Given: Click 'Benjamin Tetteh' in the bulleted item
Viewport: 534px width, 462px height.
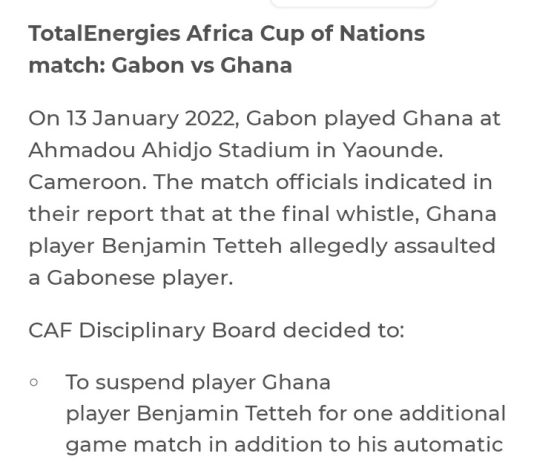Looking at the screenshot, I should point(224,414).
